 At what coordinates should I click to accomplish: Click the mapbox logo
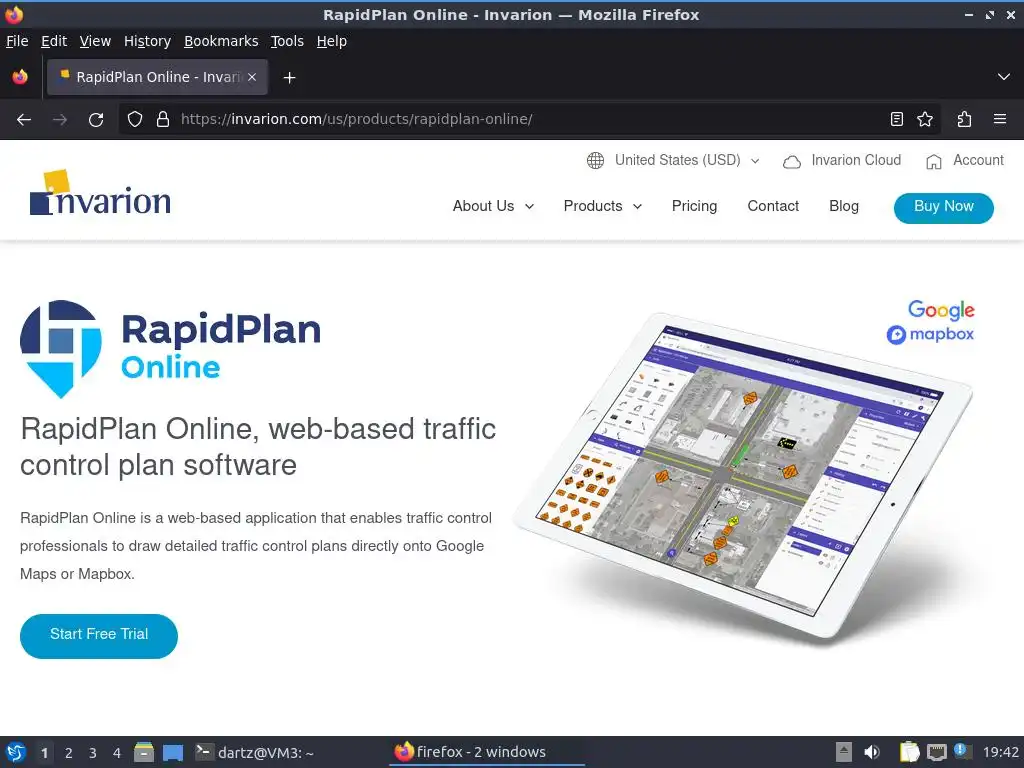pos(930,334)
